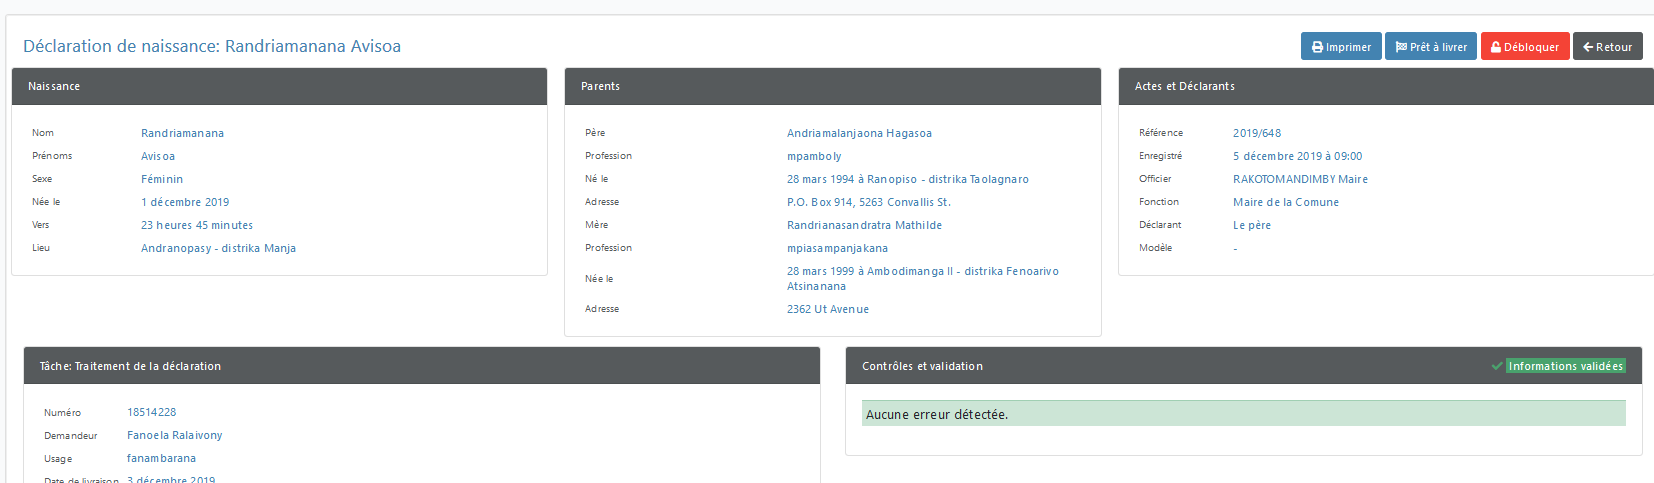This screenshot has width=1654, height=483.
Task: Click the birthplace Andranopasy - distrika Manja
Action: click(218, 248)
